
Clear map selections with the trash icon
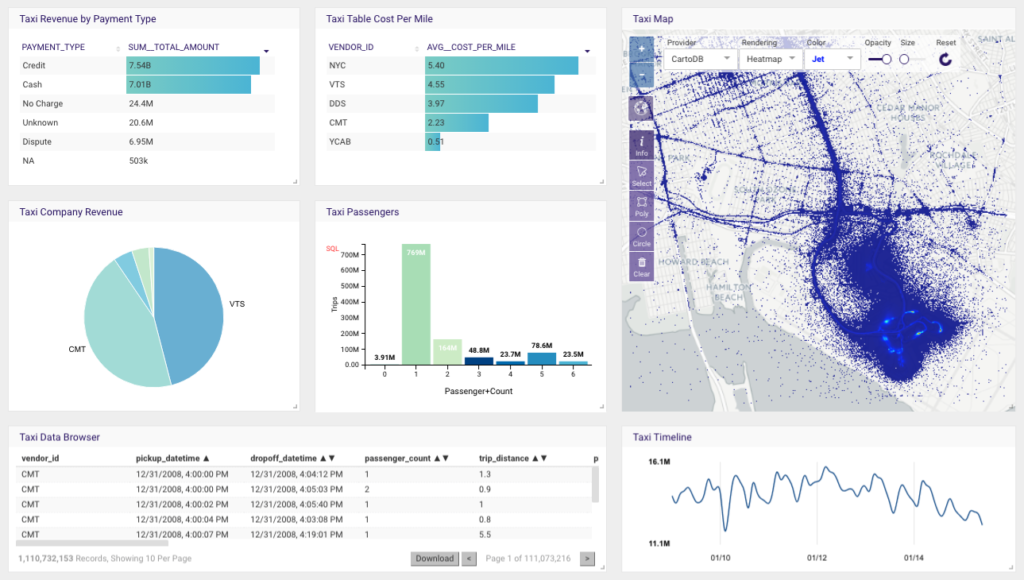641,266
